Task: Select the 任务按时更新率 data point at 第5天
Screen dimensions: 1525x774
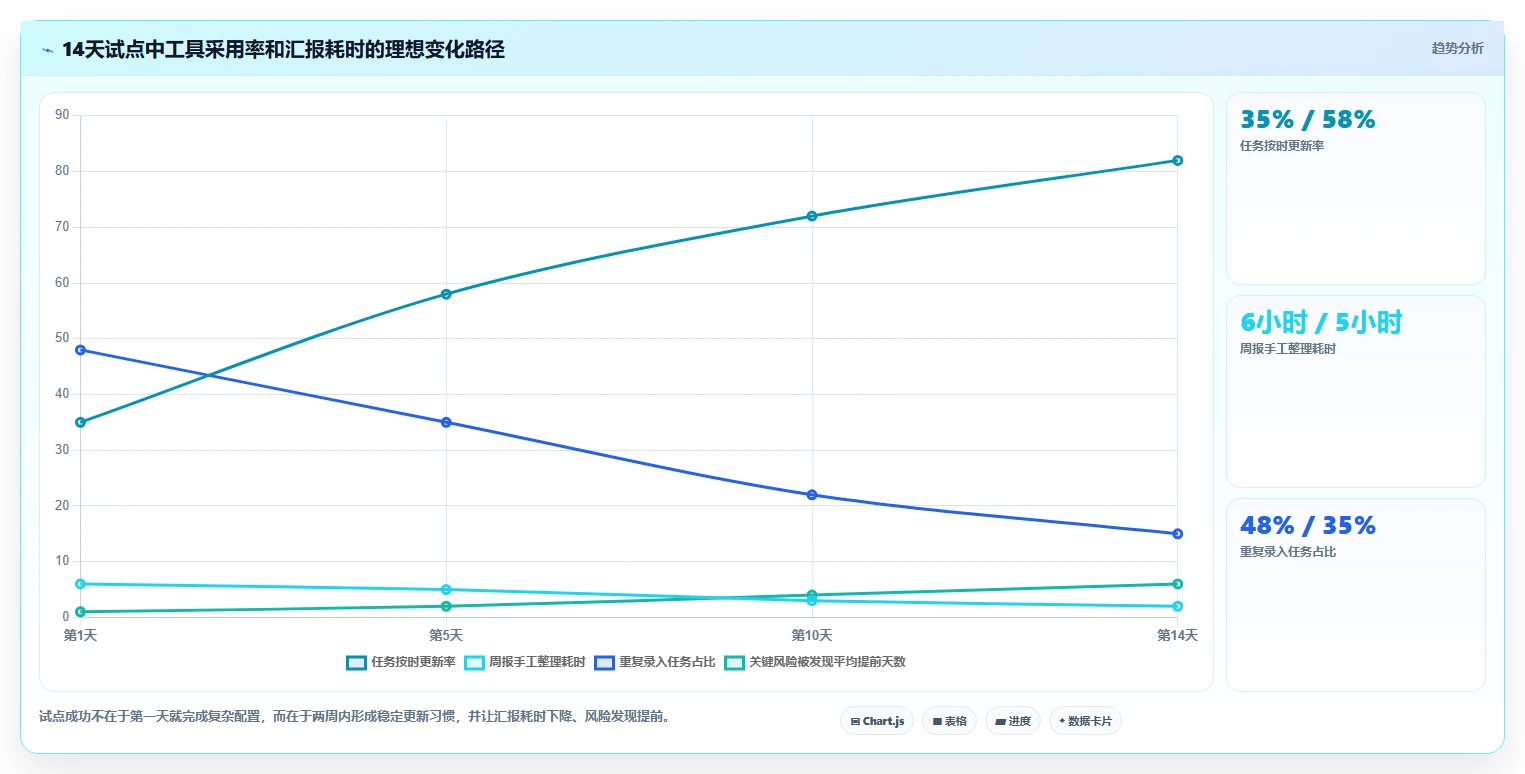Action: (x=446, y=294)
